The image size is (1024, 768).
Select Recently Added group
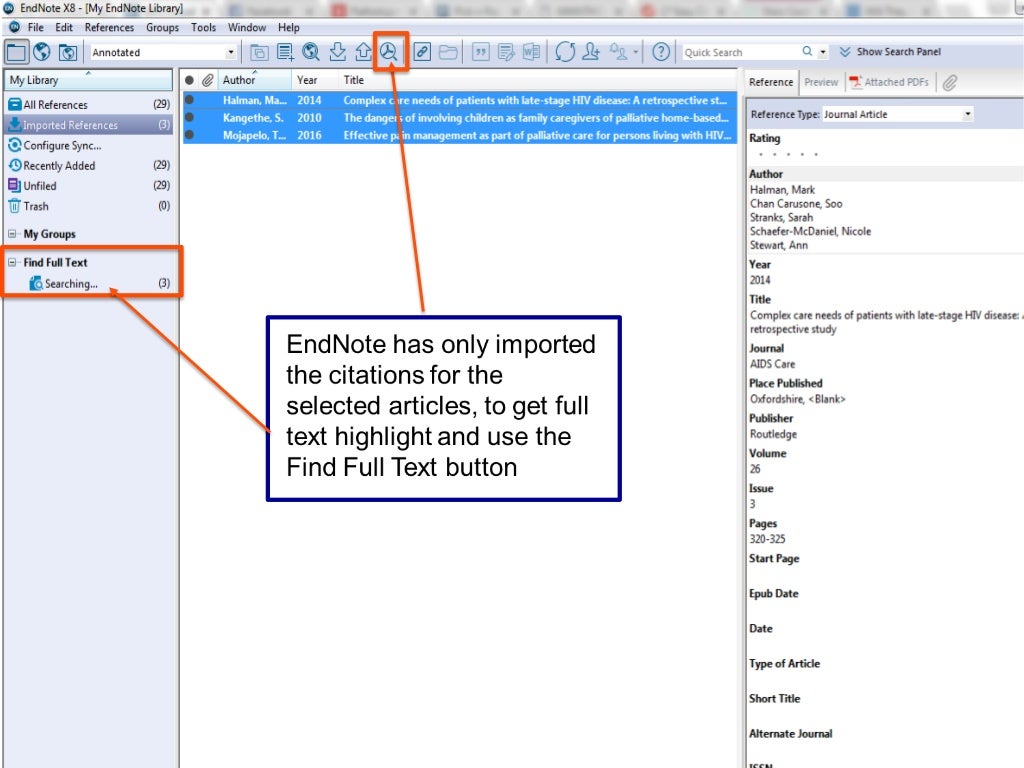tap(89, 166)
